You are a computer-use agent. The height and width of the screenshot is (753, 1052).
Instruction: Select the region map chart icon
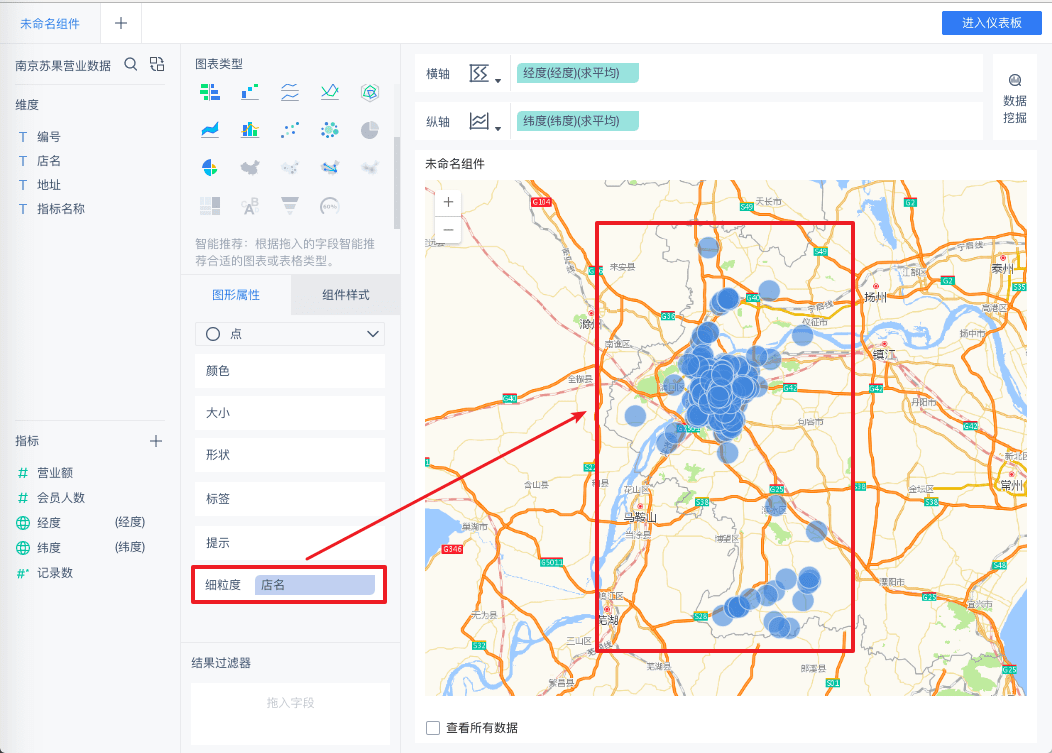(x=250, y=167)
